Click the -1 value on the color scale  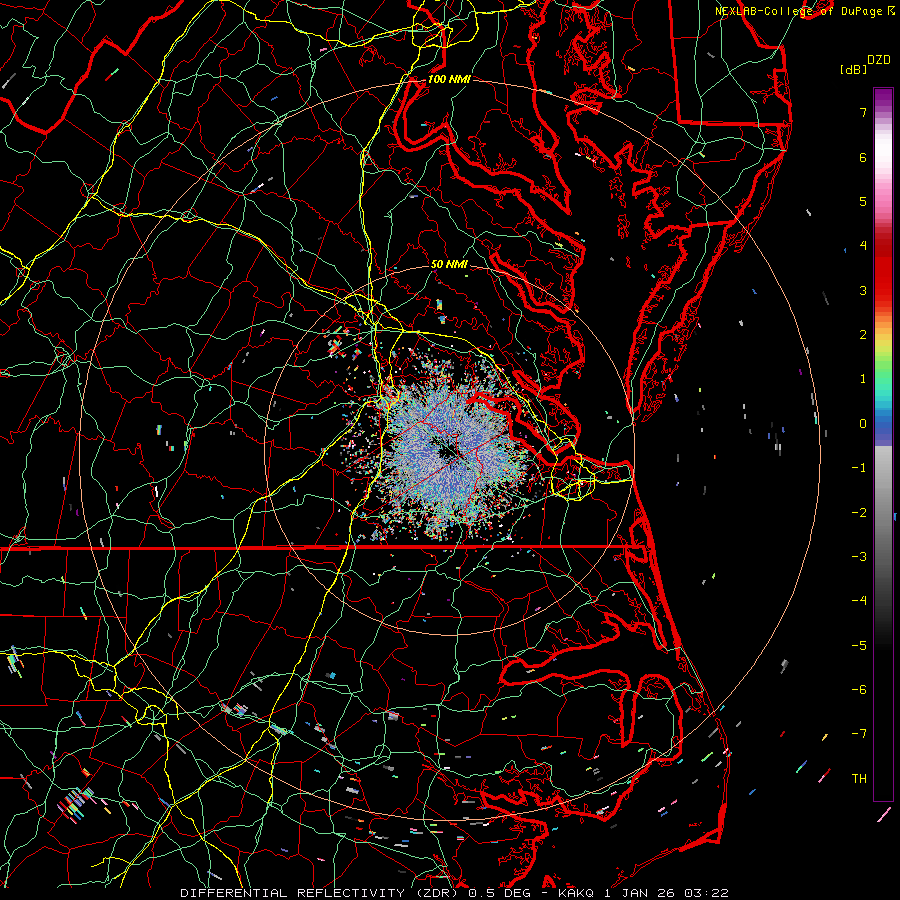[859, 468]
